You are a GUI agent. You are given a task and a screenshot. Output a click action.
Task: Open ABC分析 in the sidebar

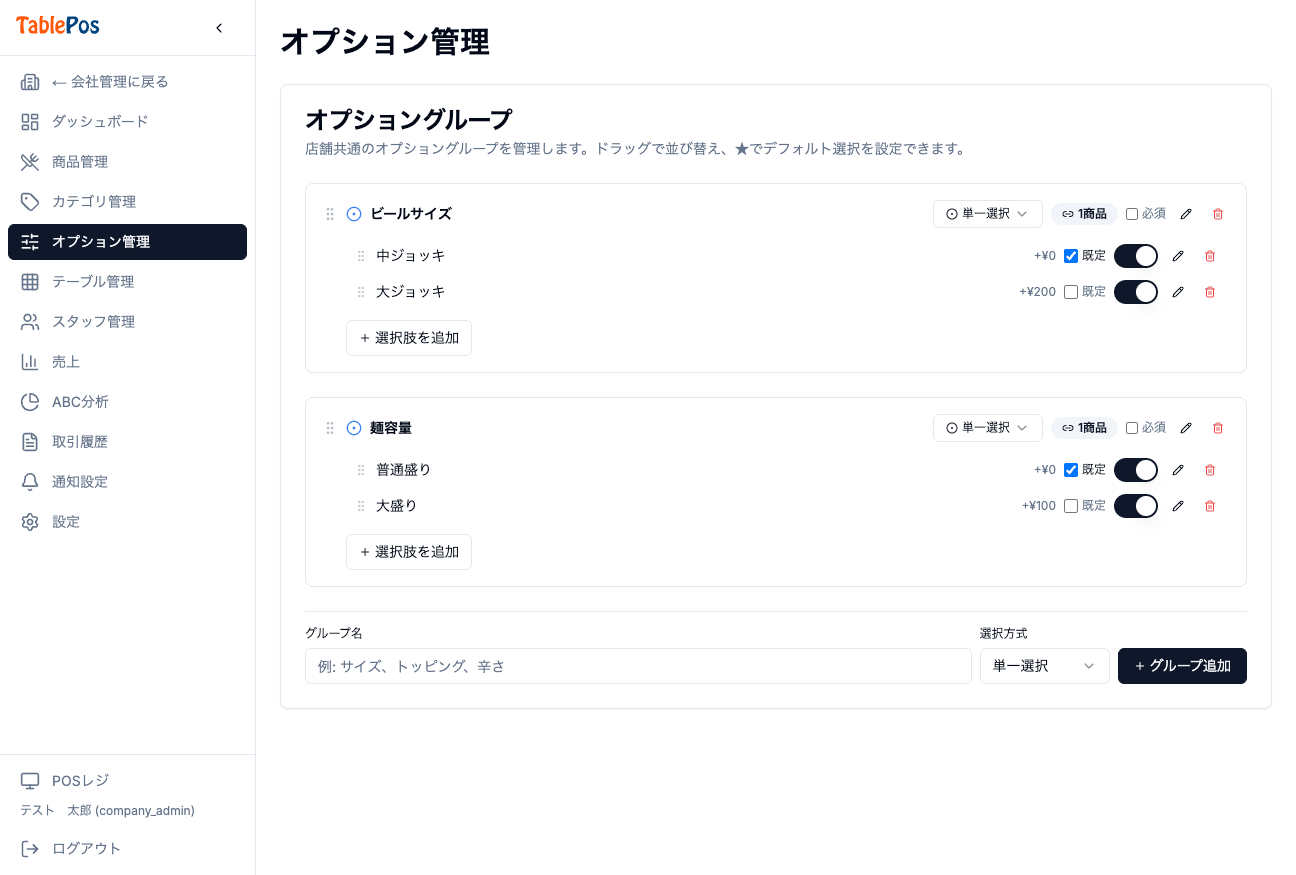pyautogui.click(x=127, y=402)
